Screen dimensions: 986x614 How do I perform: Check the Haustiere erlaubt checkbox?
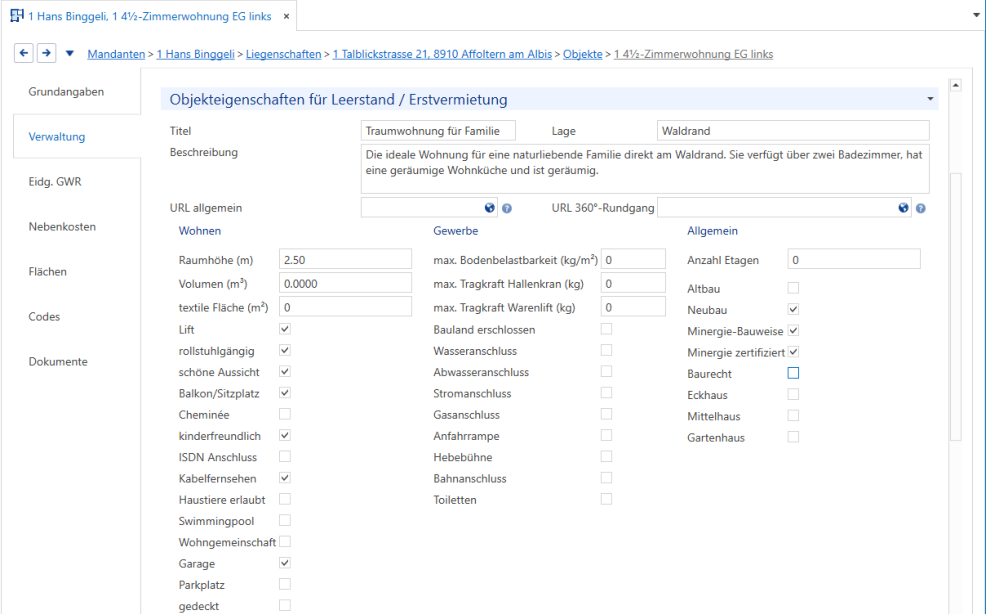(x=285, y=500)
